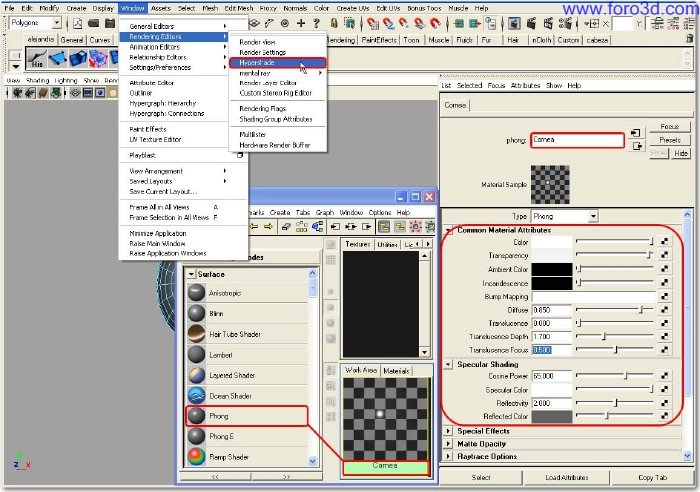Click the Translucence Depth value field
The image size is (700, 492).
pos(551,336)
